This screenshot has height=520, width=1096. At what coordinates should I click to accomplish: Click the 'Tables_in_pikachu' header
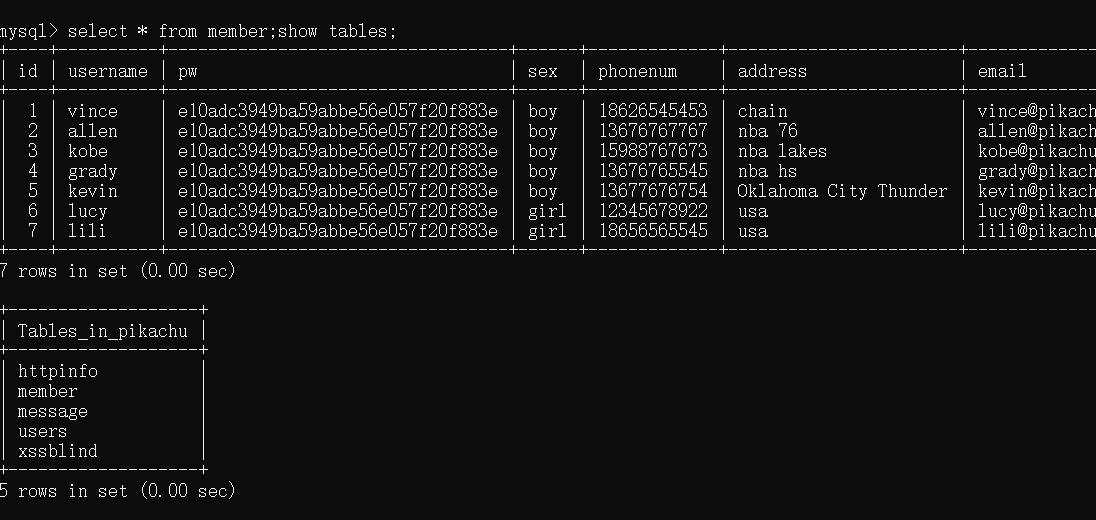tap(102, 331)
